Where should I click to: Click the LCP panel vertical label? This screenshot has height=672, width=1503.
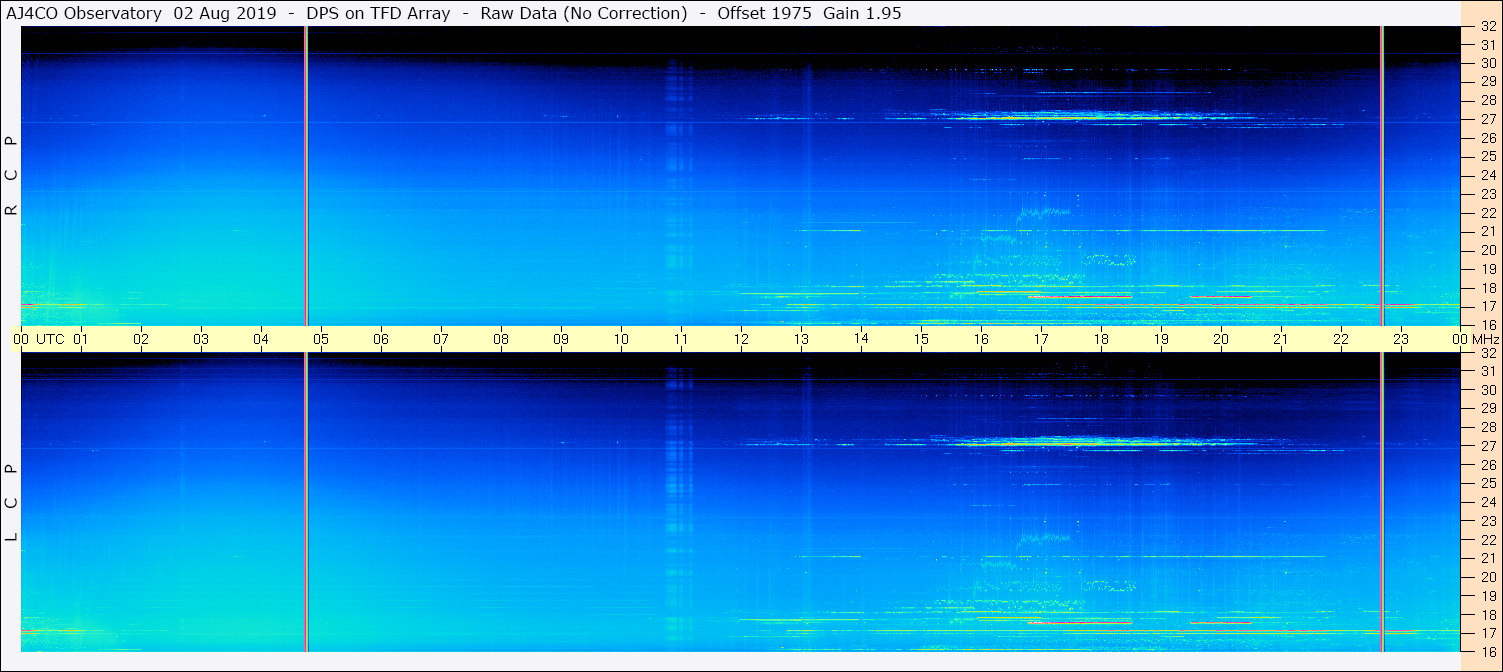pyautogui.click(x=12, y=502)
